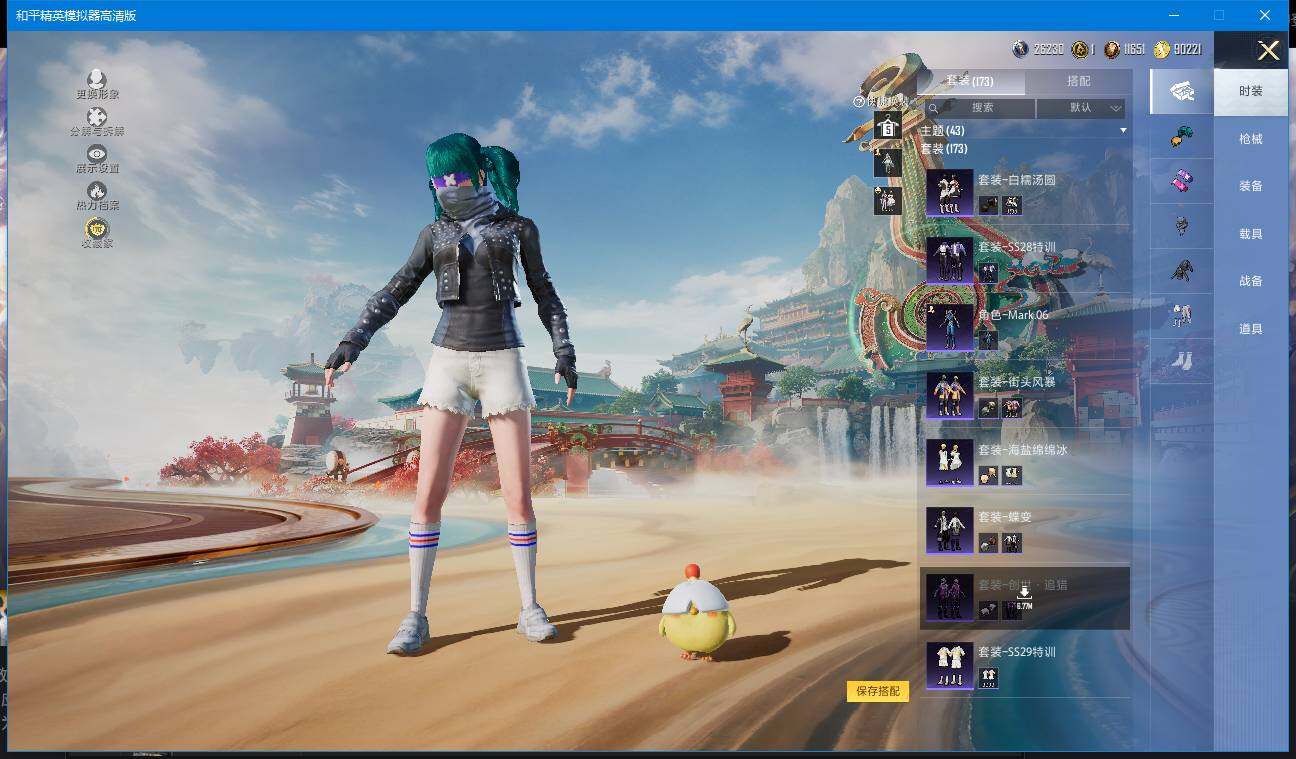Select the teal hair category icon
Image resolution: width=1296 pixels, height=759 pixels.
click(1182, 137)
